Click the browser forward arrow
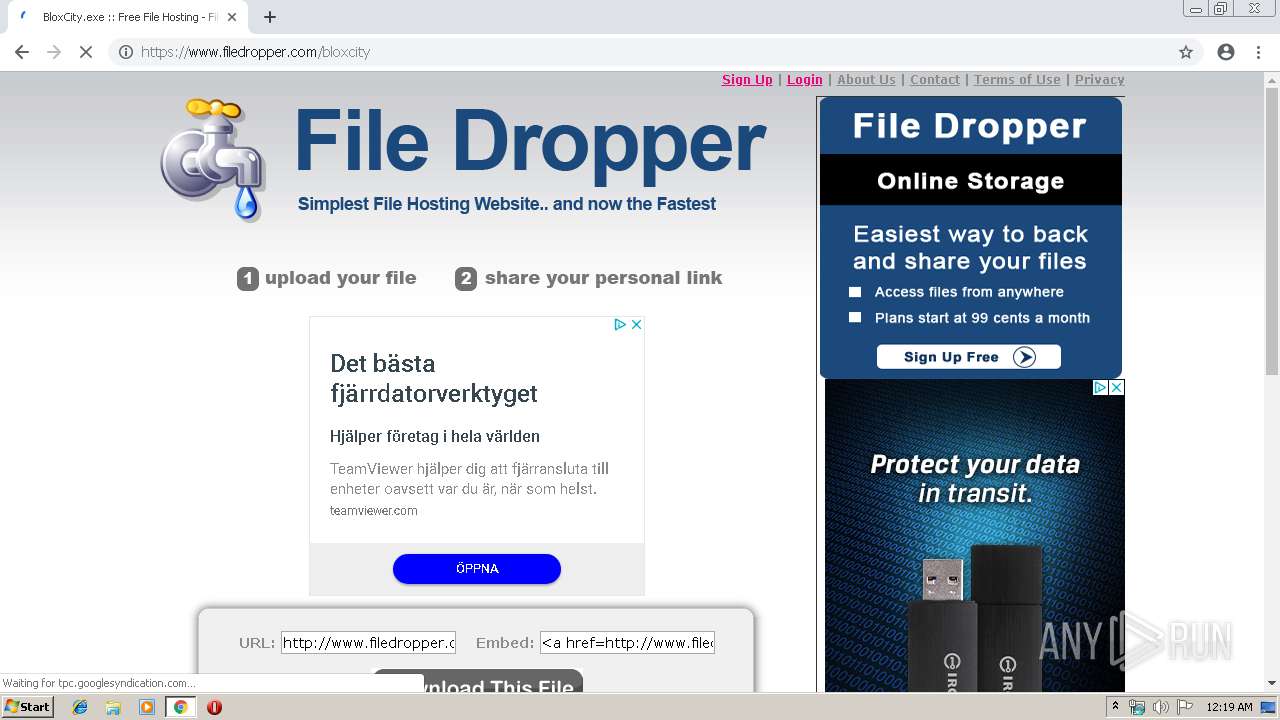Image resolution: width=1280 pixels, height=720 pixels. click(54, 52)
